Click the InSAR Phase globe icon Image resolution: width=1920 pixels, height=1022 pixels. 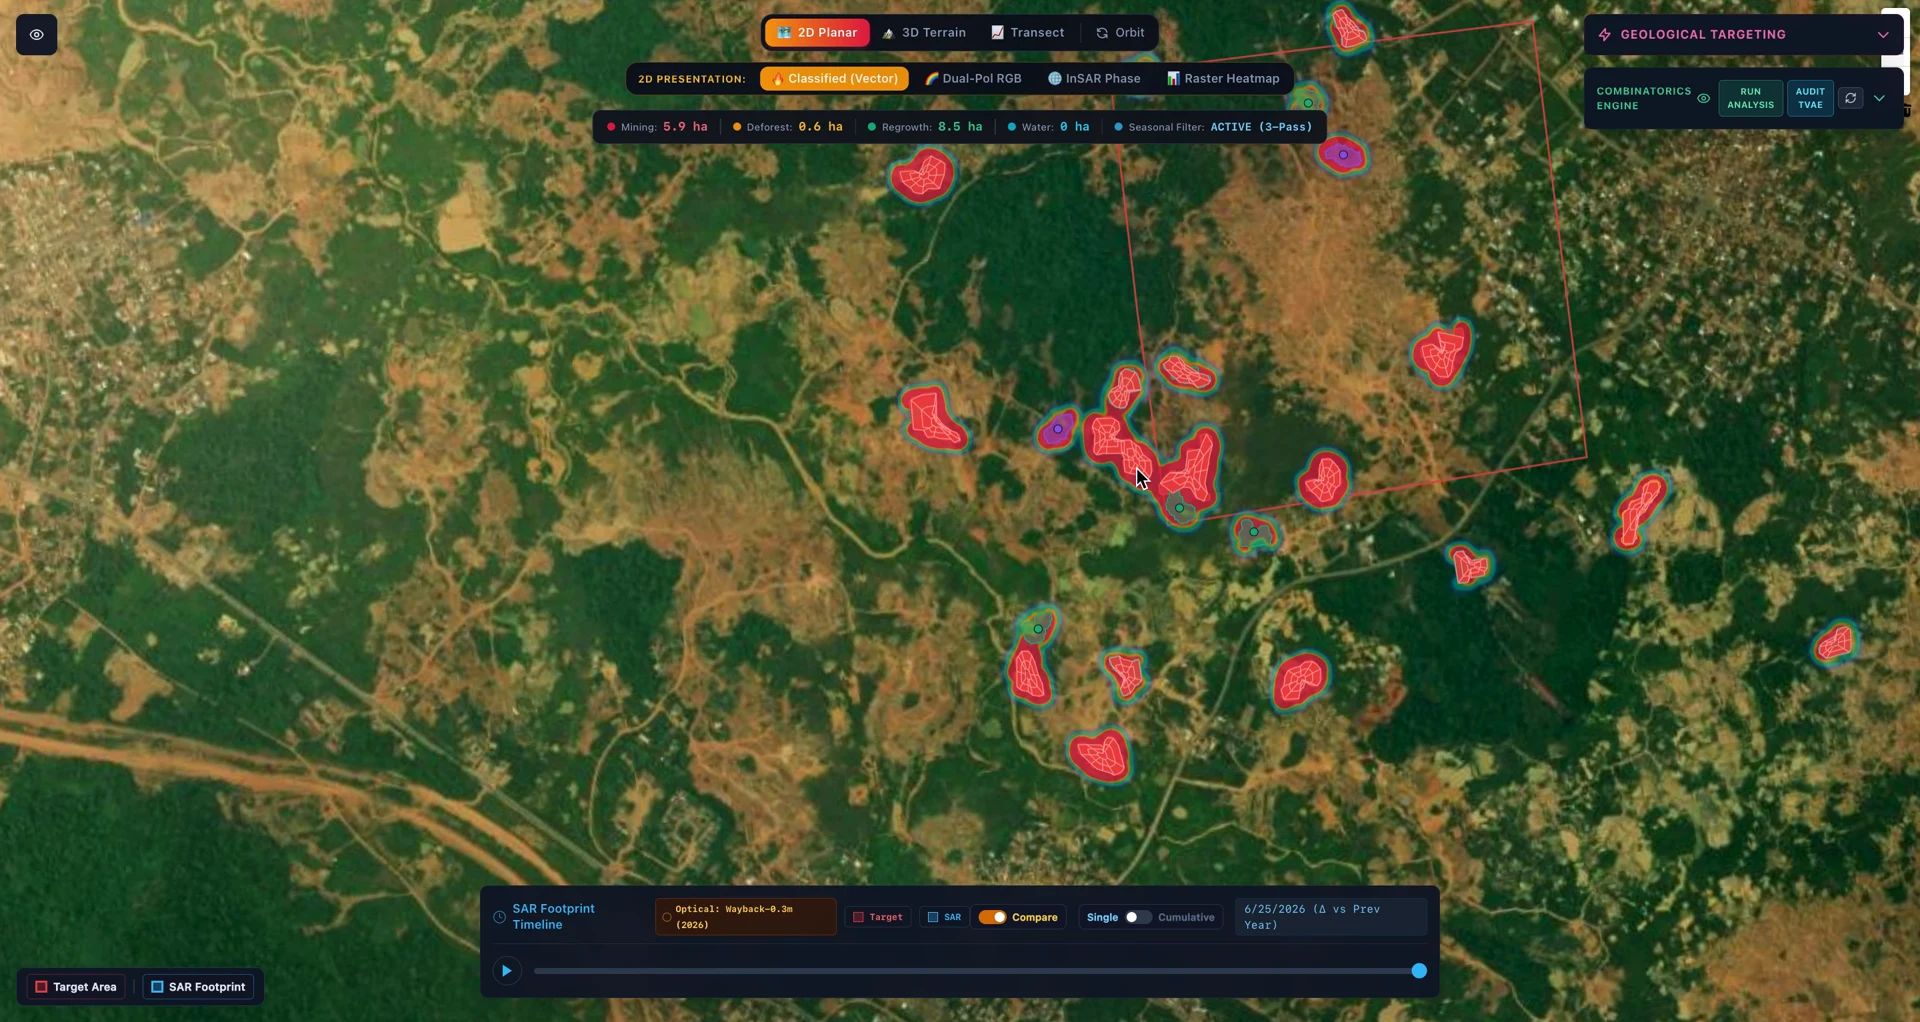pyautogui.click(x=1054, y=78)
